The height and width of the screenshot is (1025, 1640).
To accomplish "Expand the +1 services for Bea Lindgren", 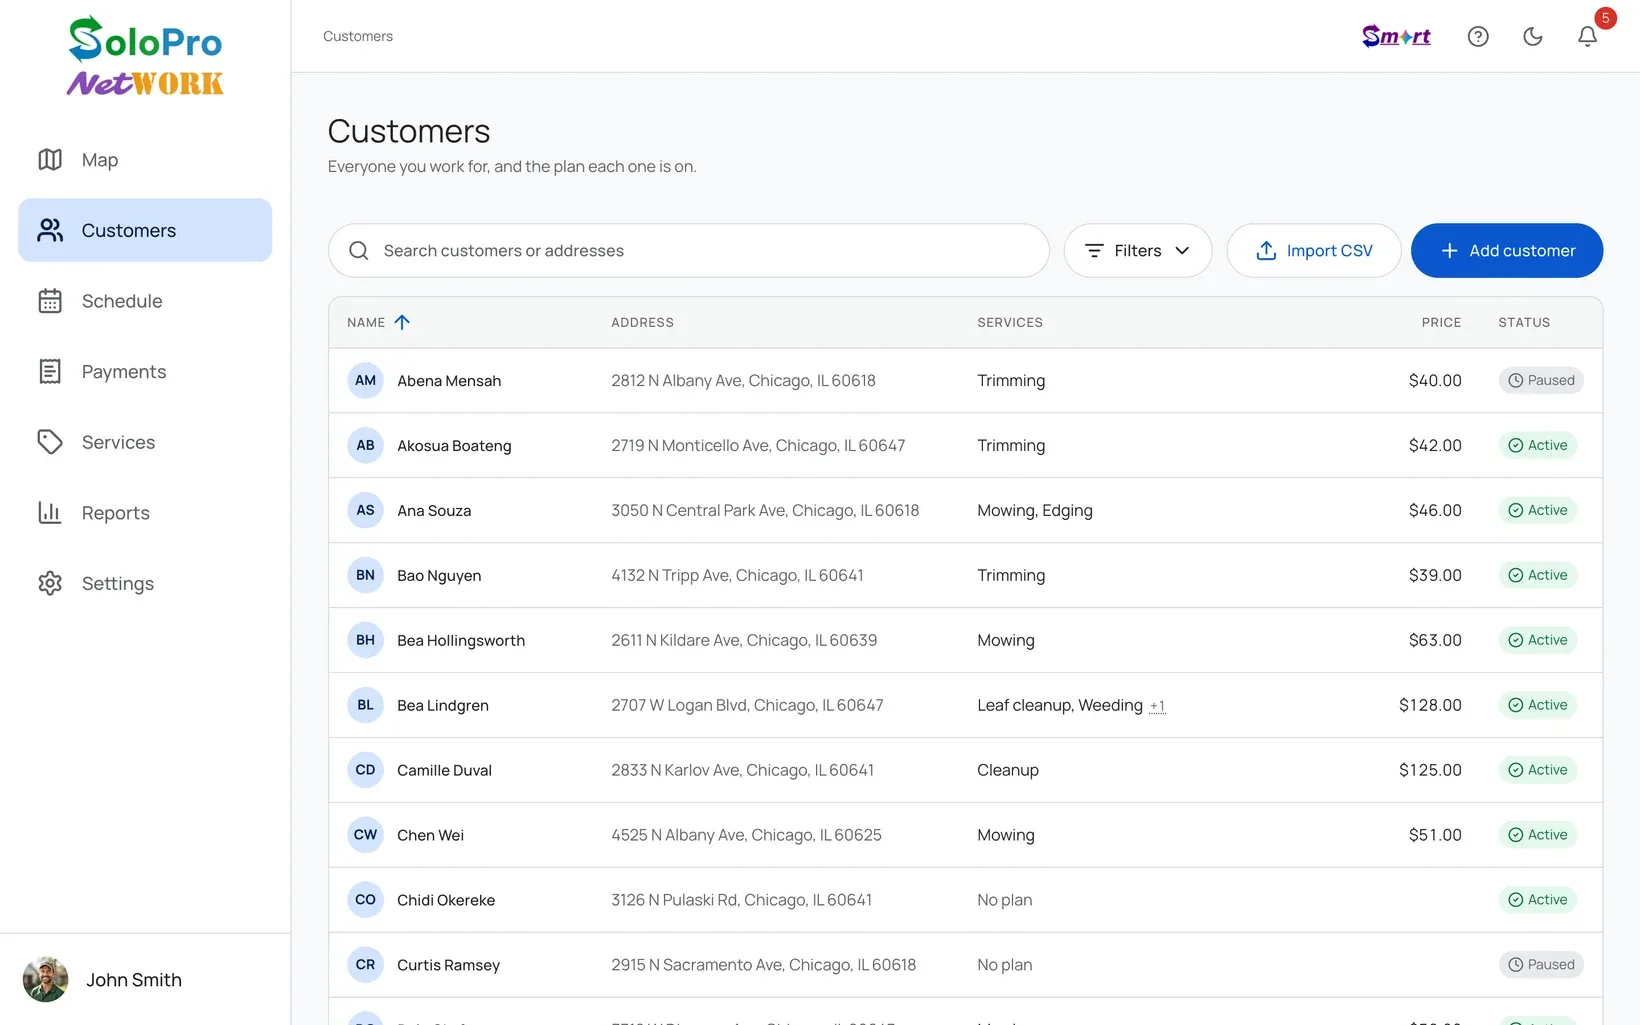I will [1157, 706].
